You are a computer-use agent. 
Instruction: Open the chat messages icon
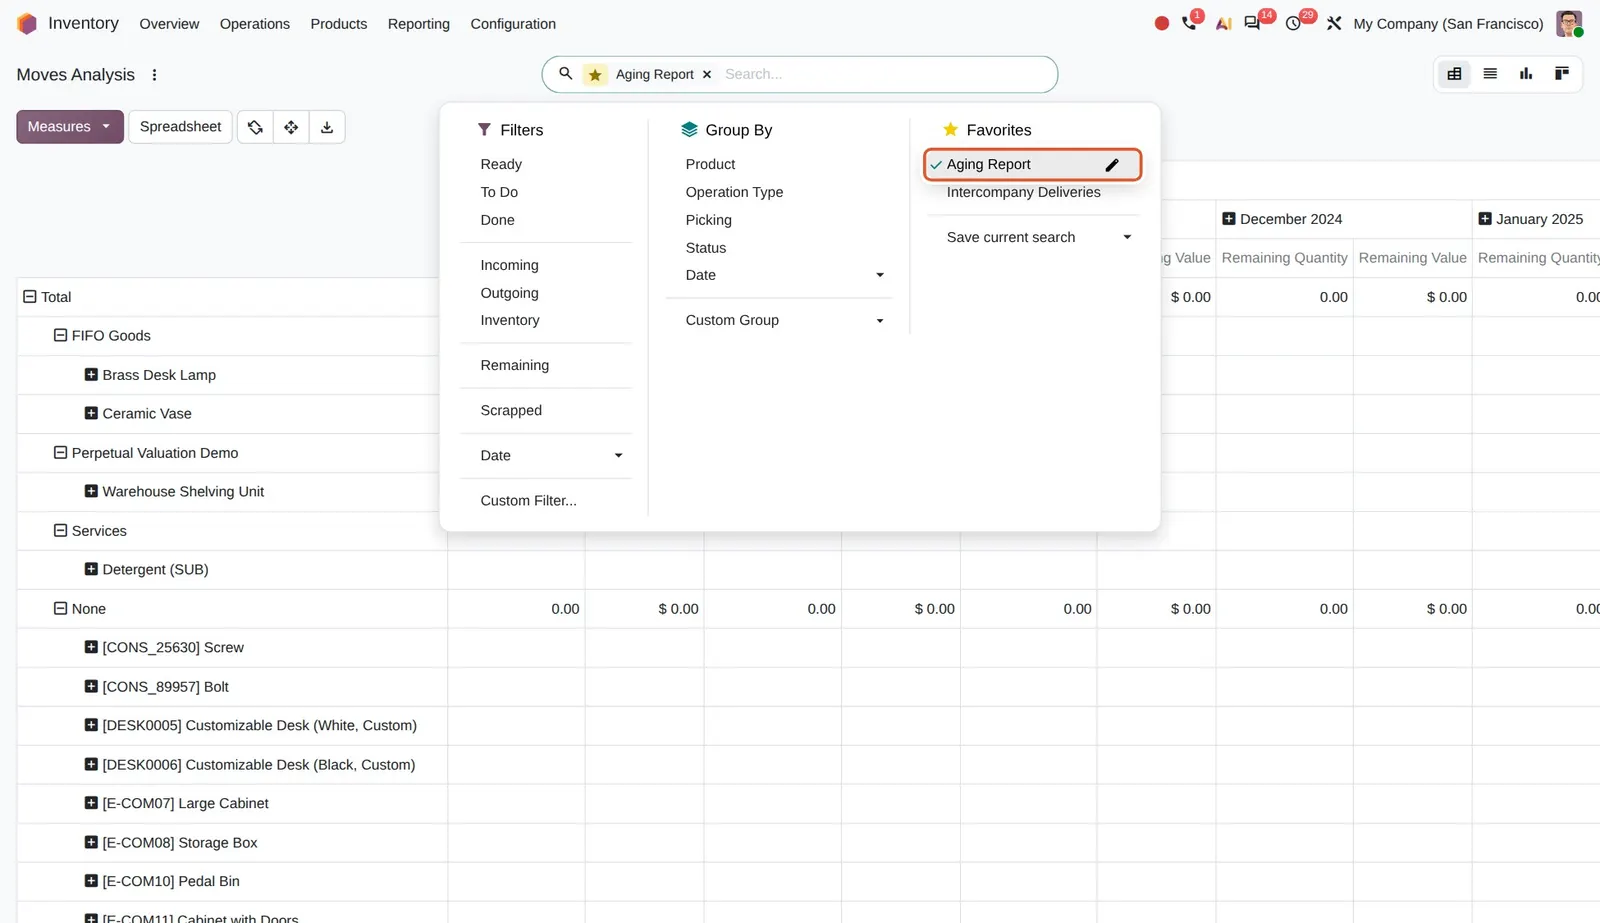point(1252,23)
